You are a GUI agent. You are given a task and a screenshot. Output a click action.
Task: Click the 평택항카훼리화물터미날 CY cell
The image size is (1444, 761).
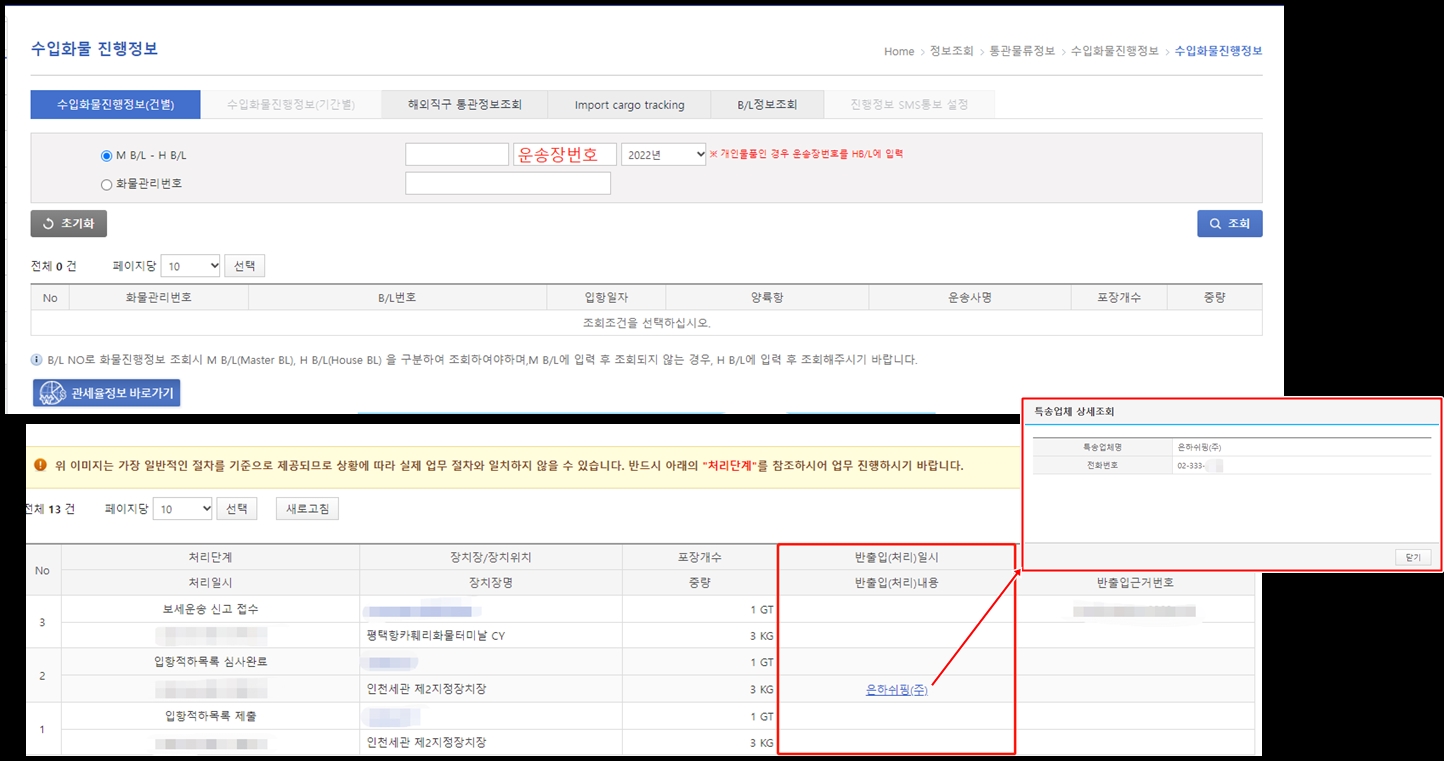[490, 636]
